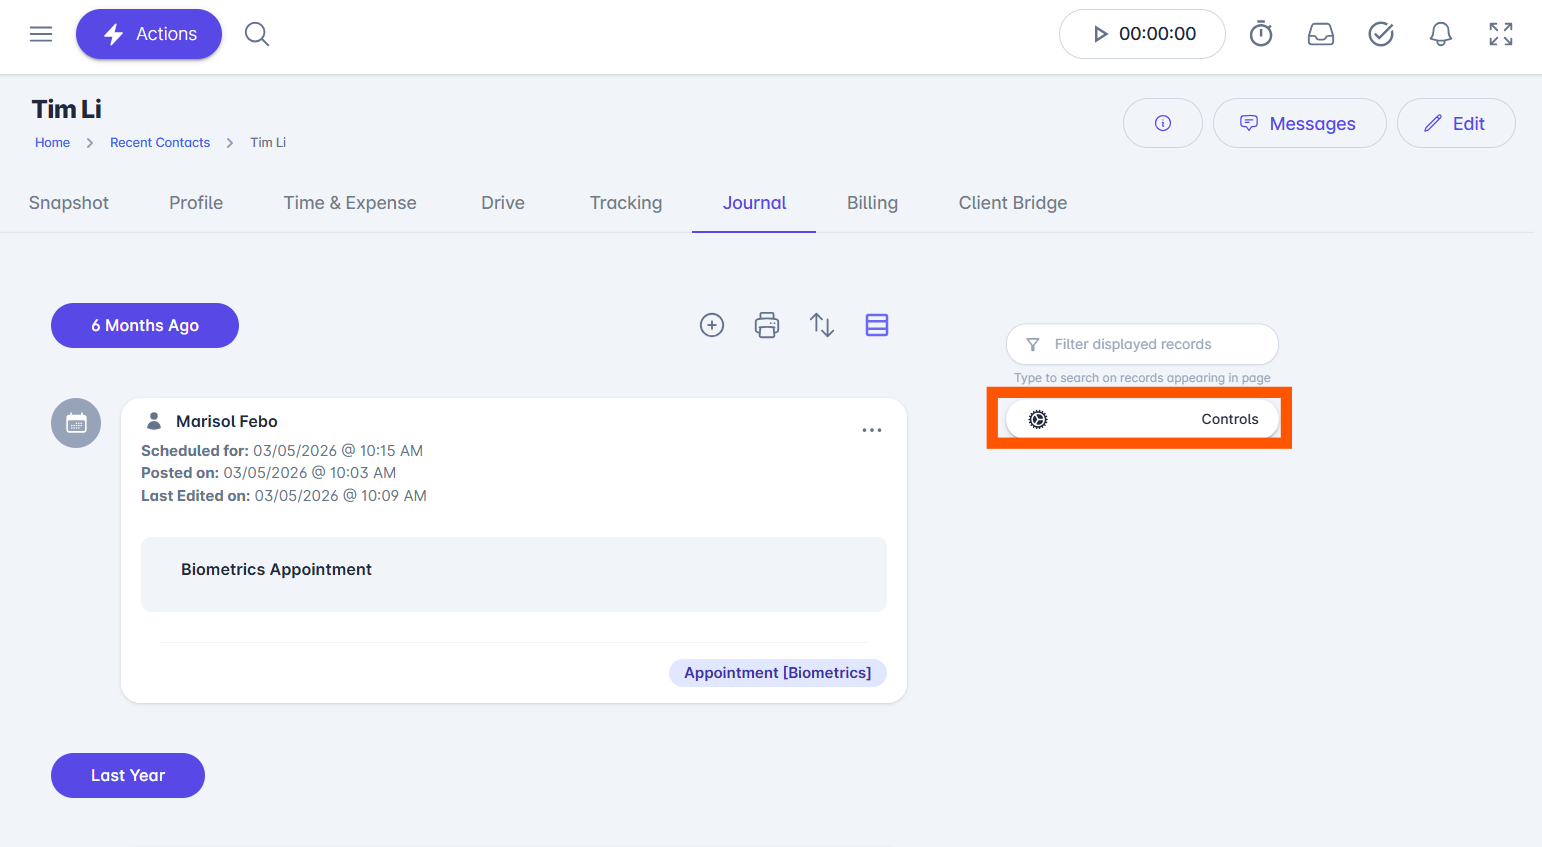Switch to the Profile tab
This screenshot has width=1542, height=847.
[x=196, y=203]
